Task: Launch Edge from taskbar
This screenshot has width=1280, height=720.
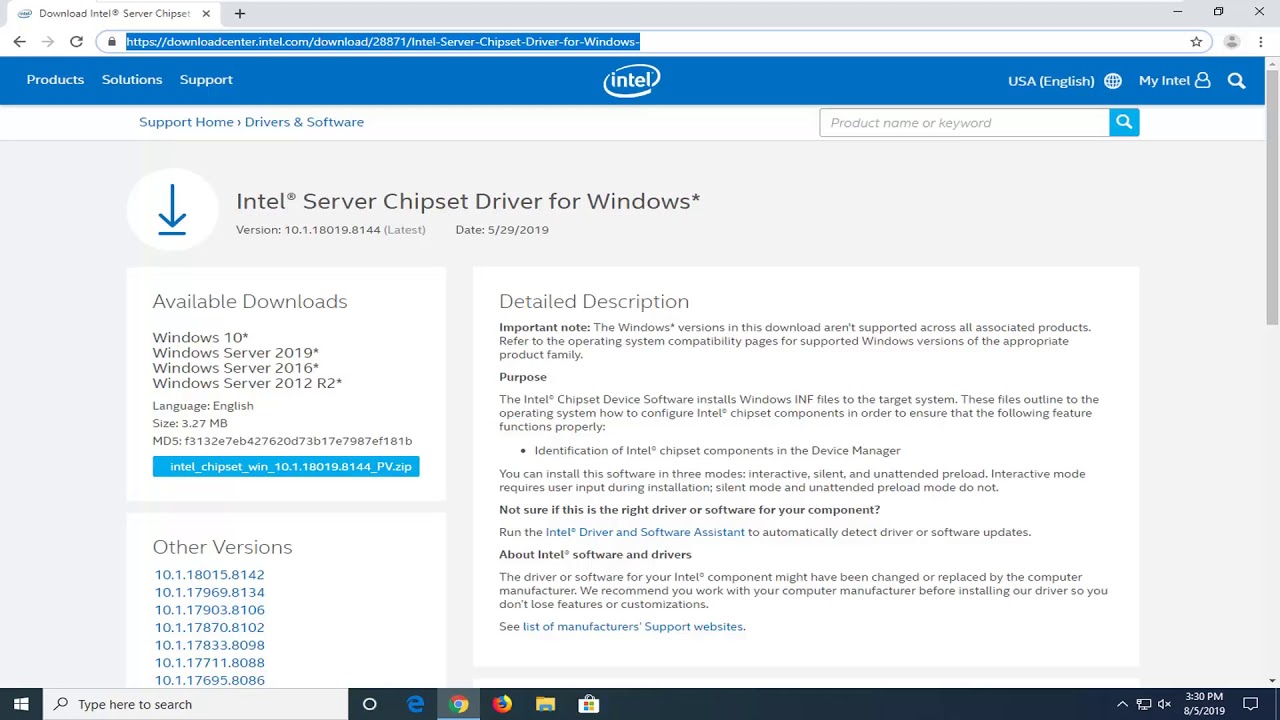Action: (x=415, y=704)
